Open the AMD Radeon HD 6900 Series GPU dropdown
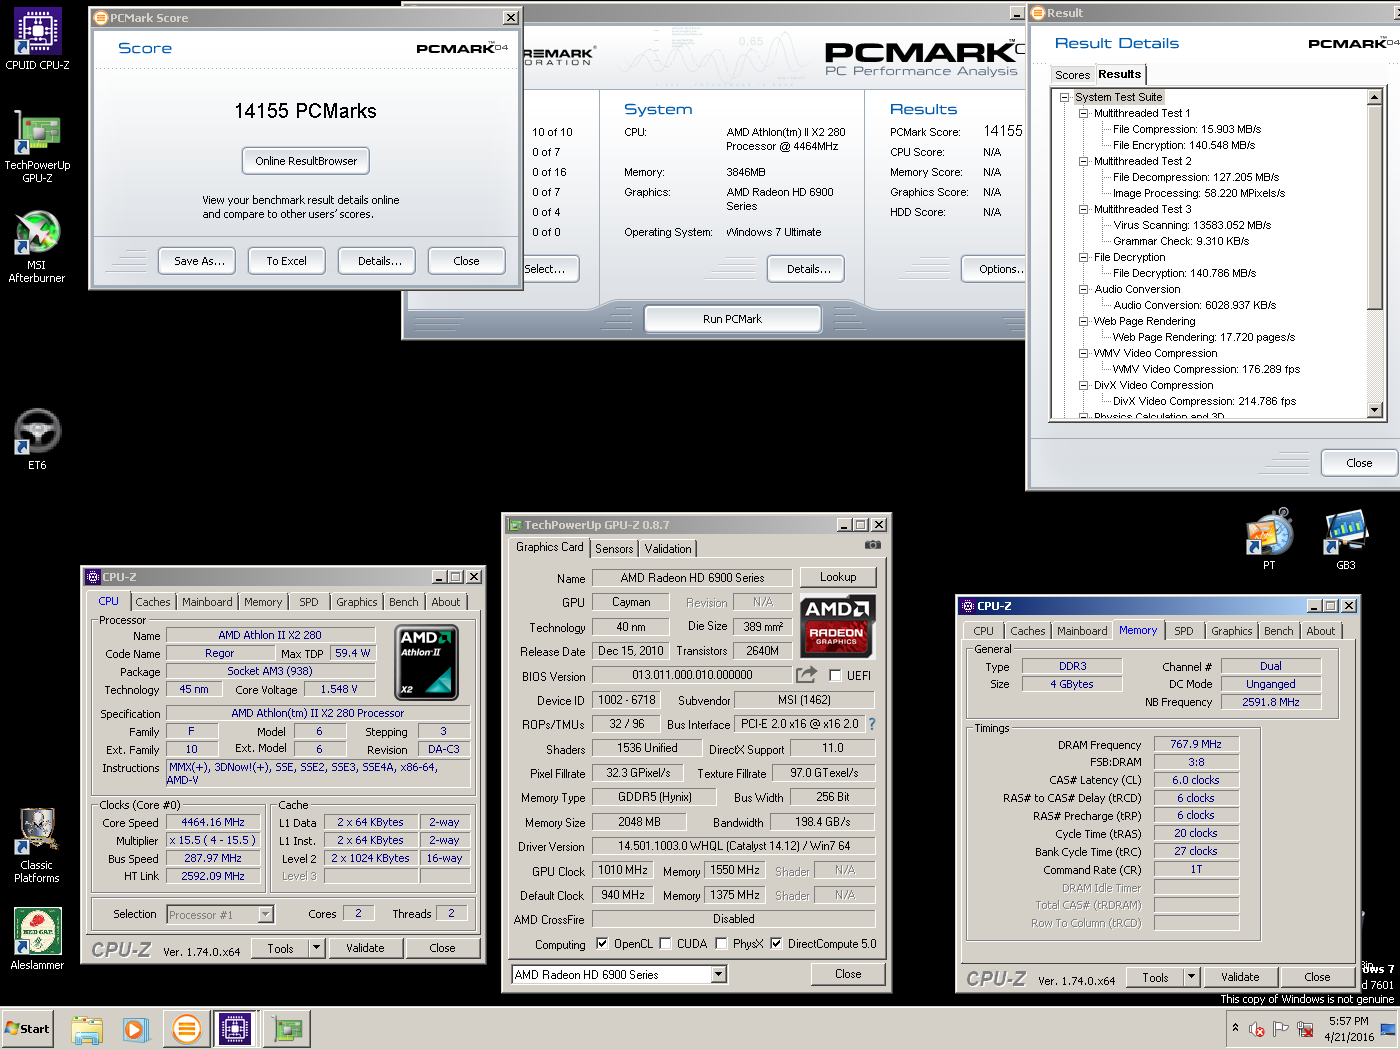The width and height of the screenshot is (1400, 1050). (x=718, y=974)
